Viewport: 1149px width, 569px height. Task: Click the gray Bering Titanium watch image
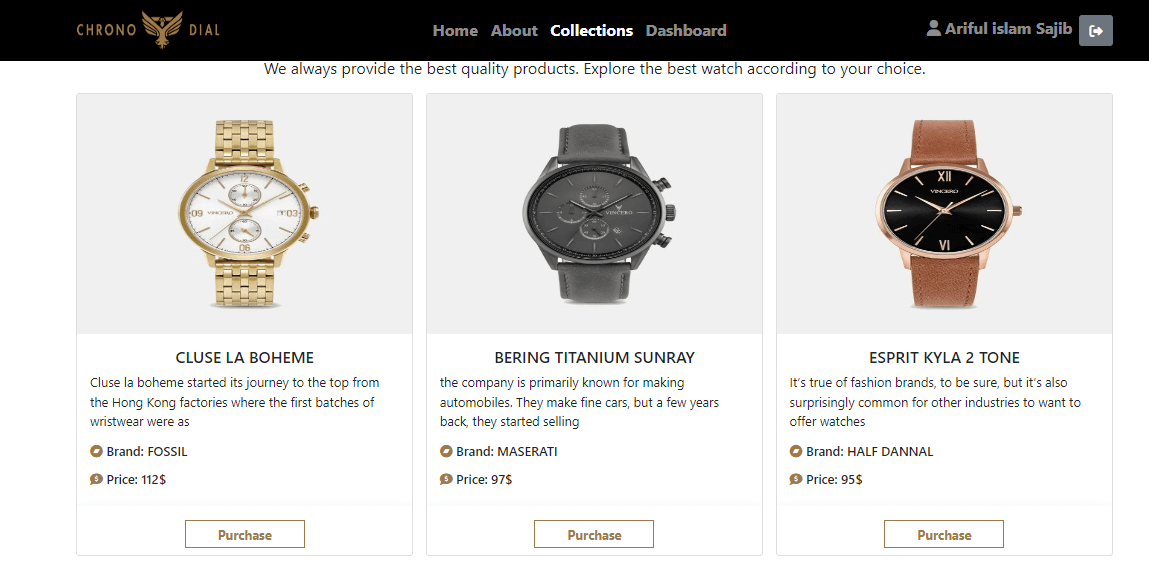[595, 213]
